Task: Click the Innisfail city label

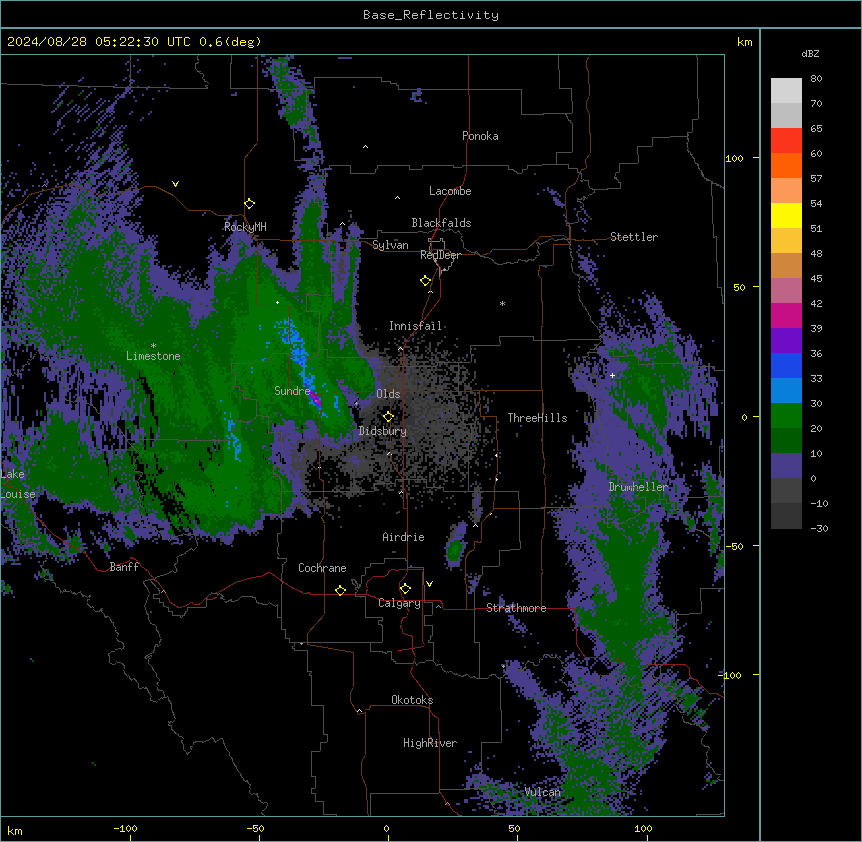Action: pos(416,326)
